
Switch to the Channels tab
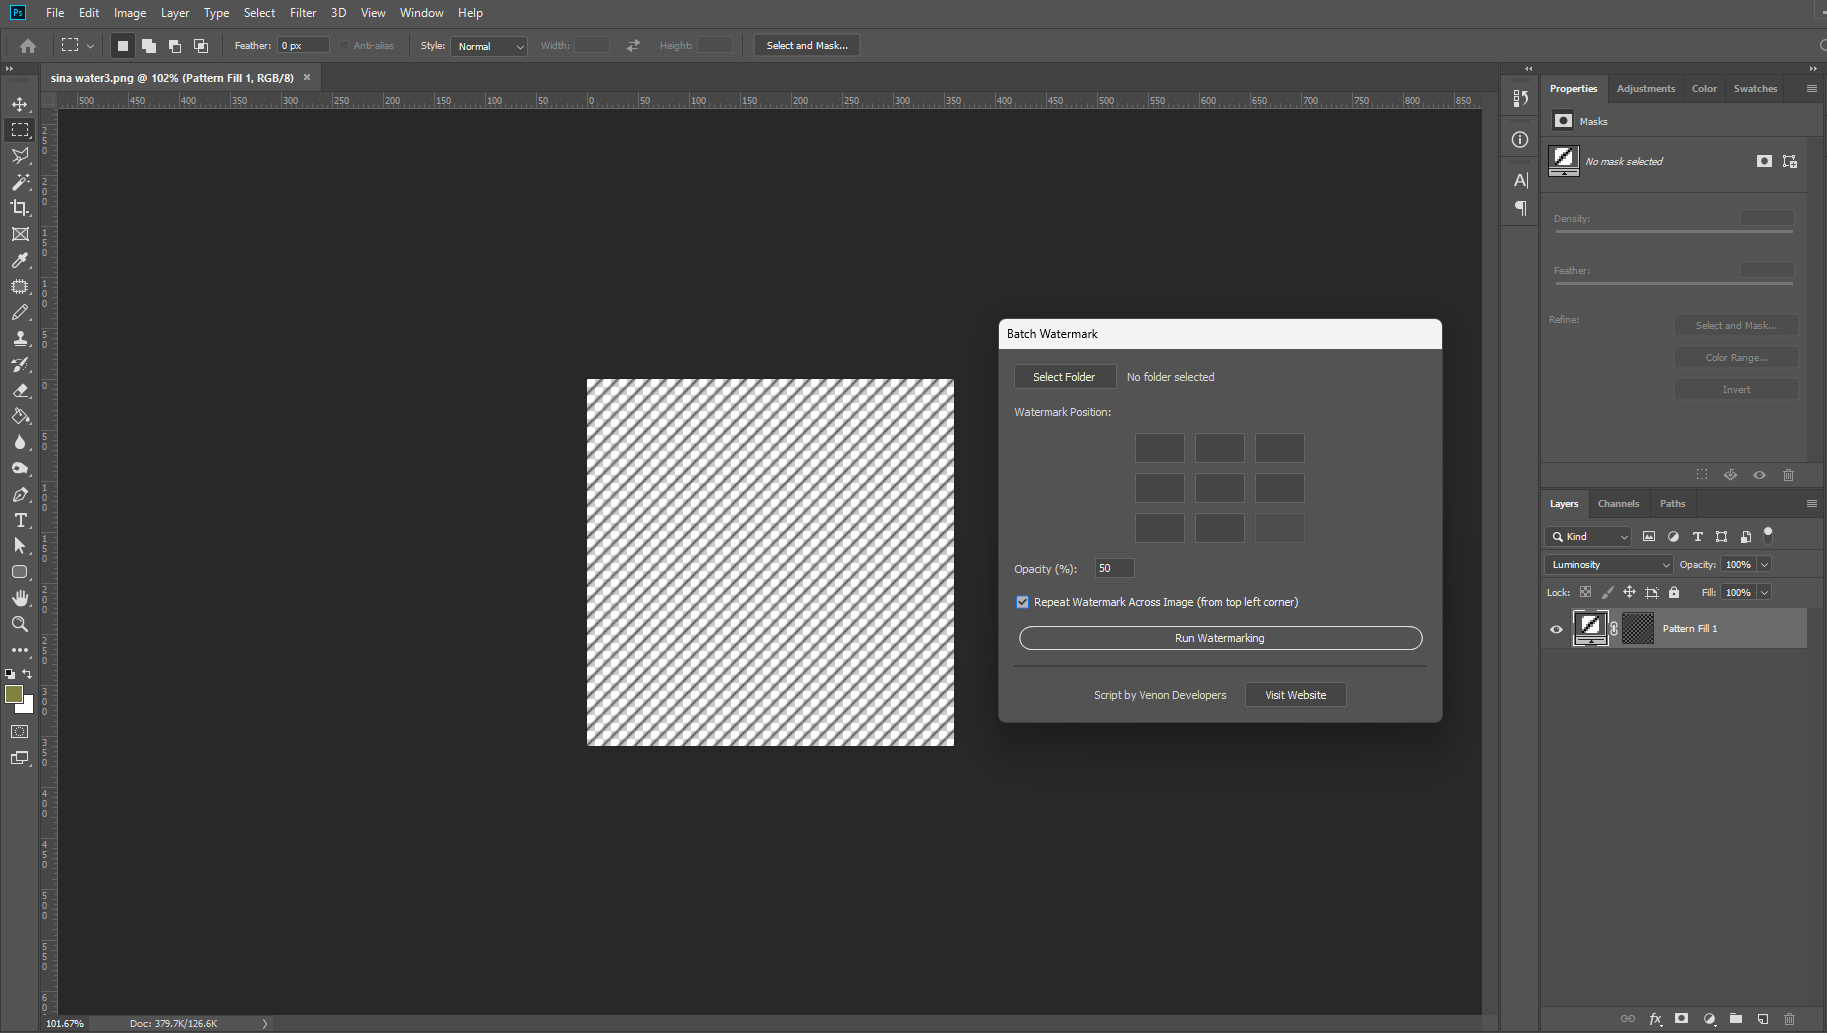tap(1617, 504)
